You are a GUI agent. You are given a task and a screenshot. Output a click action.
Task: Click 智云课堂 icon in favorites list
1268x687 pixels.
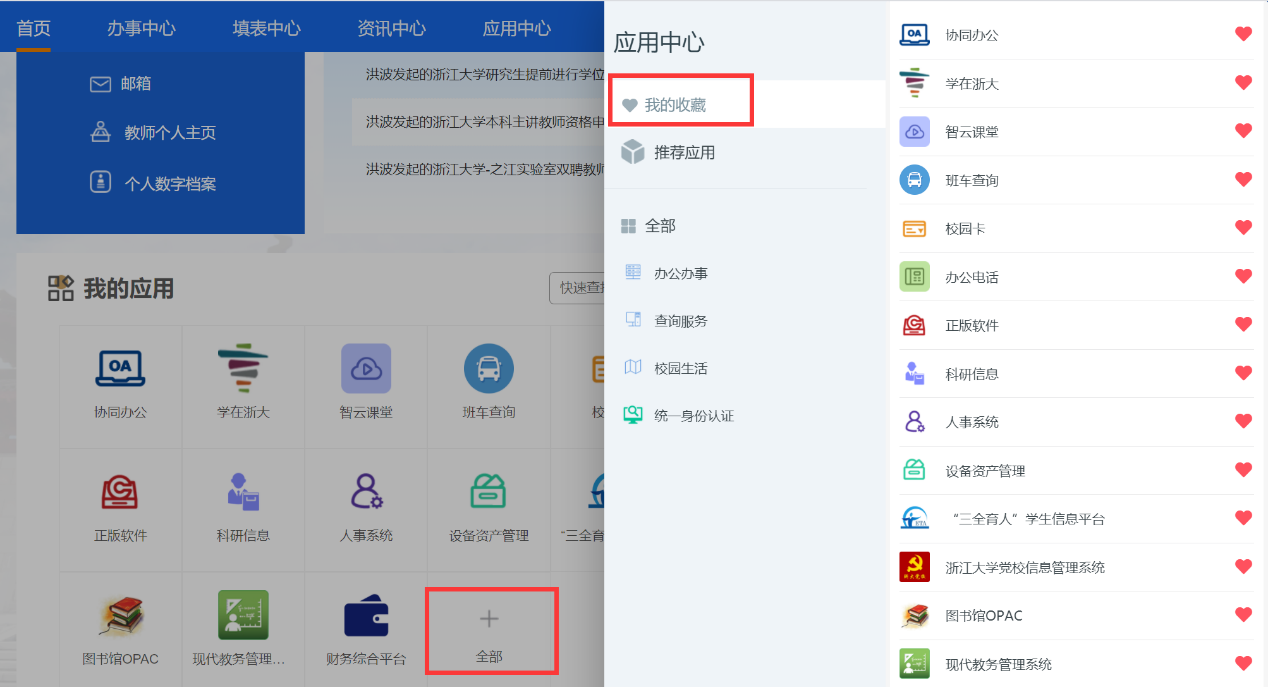(x=915, y=131)
